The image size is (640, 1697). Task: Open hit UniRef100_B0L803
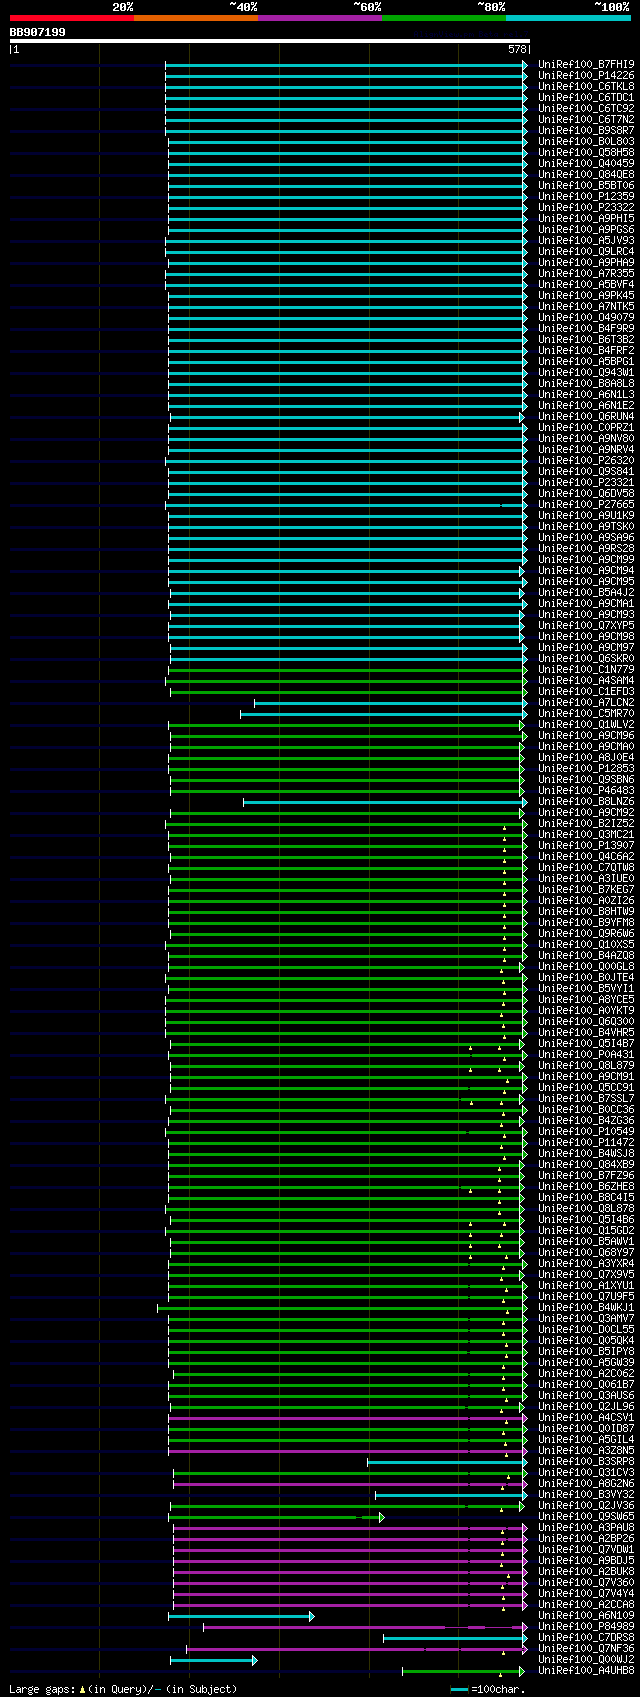[586, 141]
